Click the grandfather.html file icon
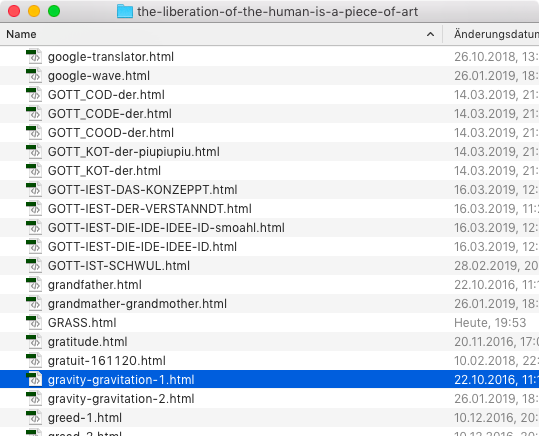Image resolution: width=539 pixels, height=436 pixels. tap(34, 284)
